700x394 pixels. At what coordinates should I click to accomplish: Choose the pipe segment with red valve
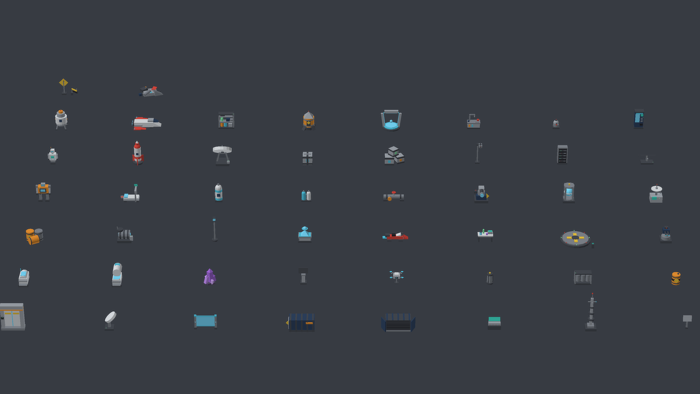pos(393,195)
